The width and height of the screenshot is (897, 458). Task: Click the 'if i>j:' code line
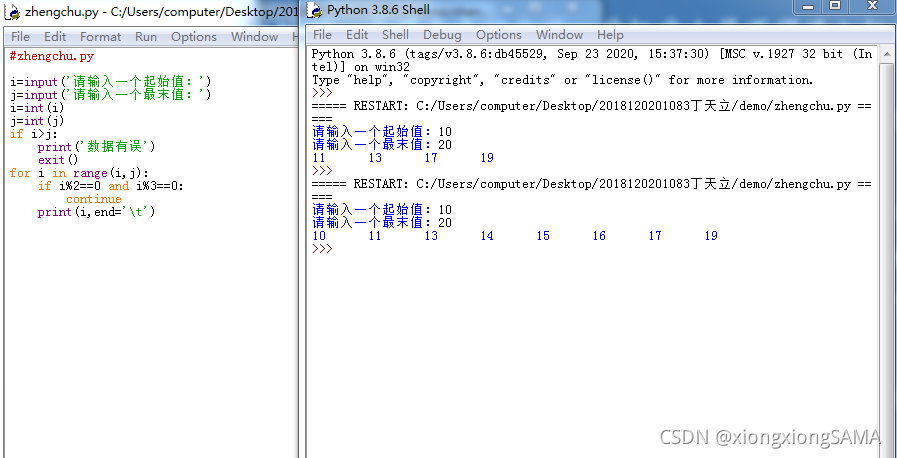34,134
